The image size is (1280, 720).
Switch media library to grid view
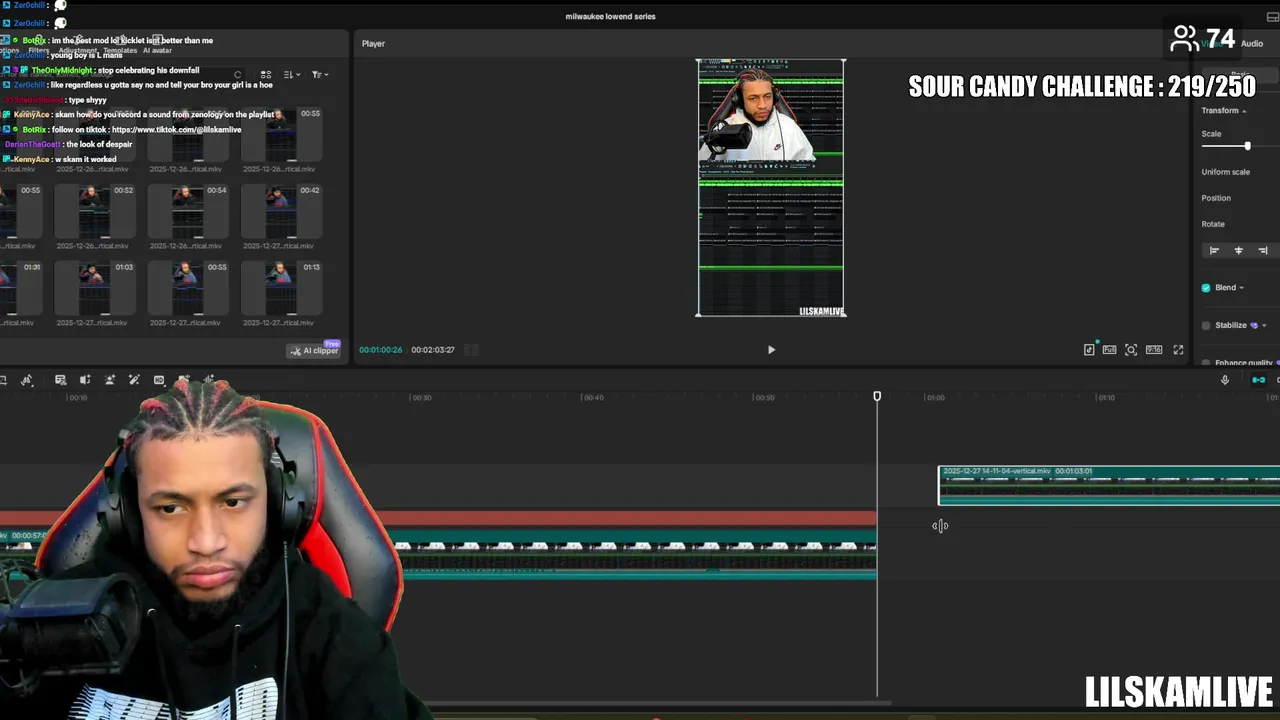(266, 75)
